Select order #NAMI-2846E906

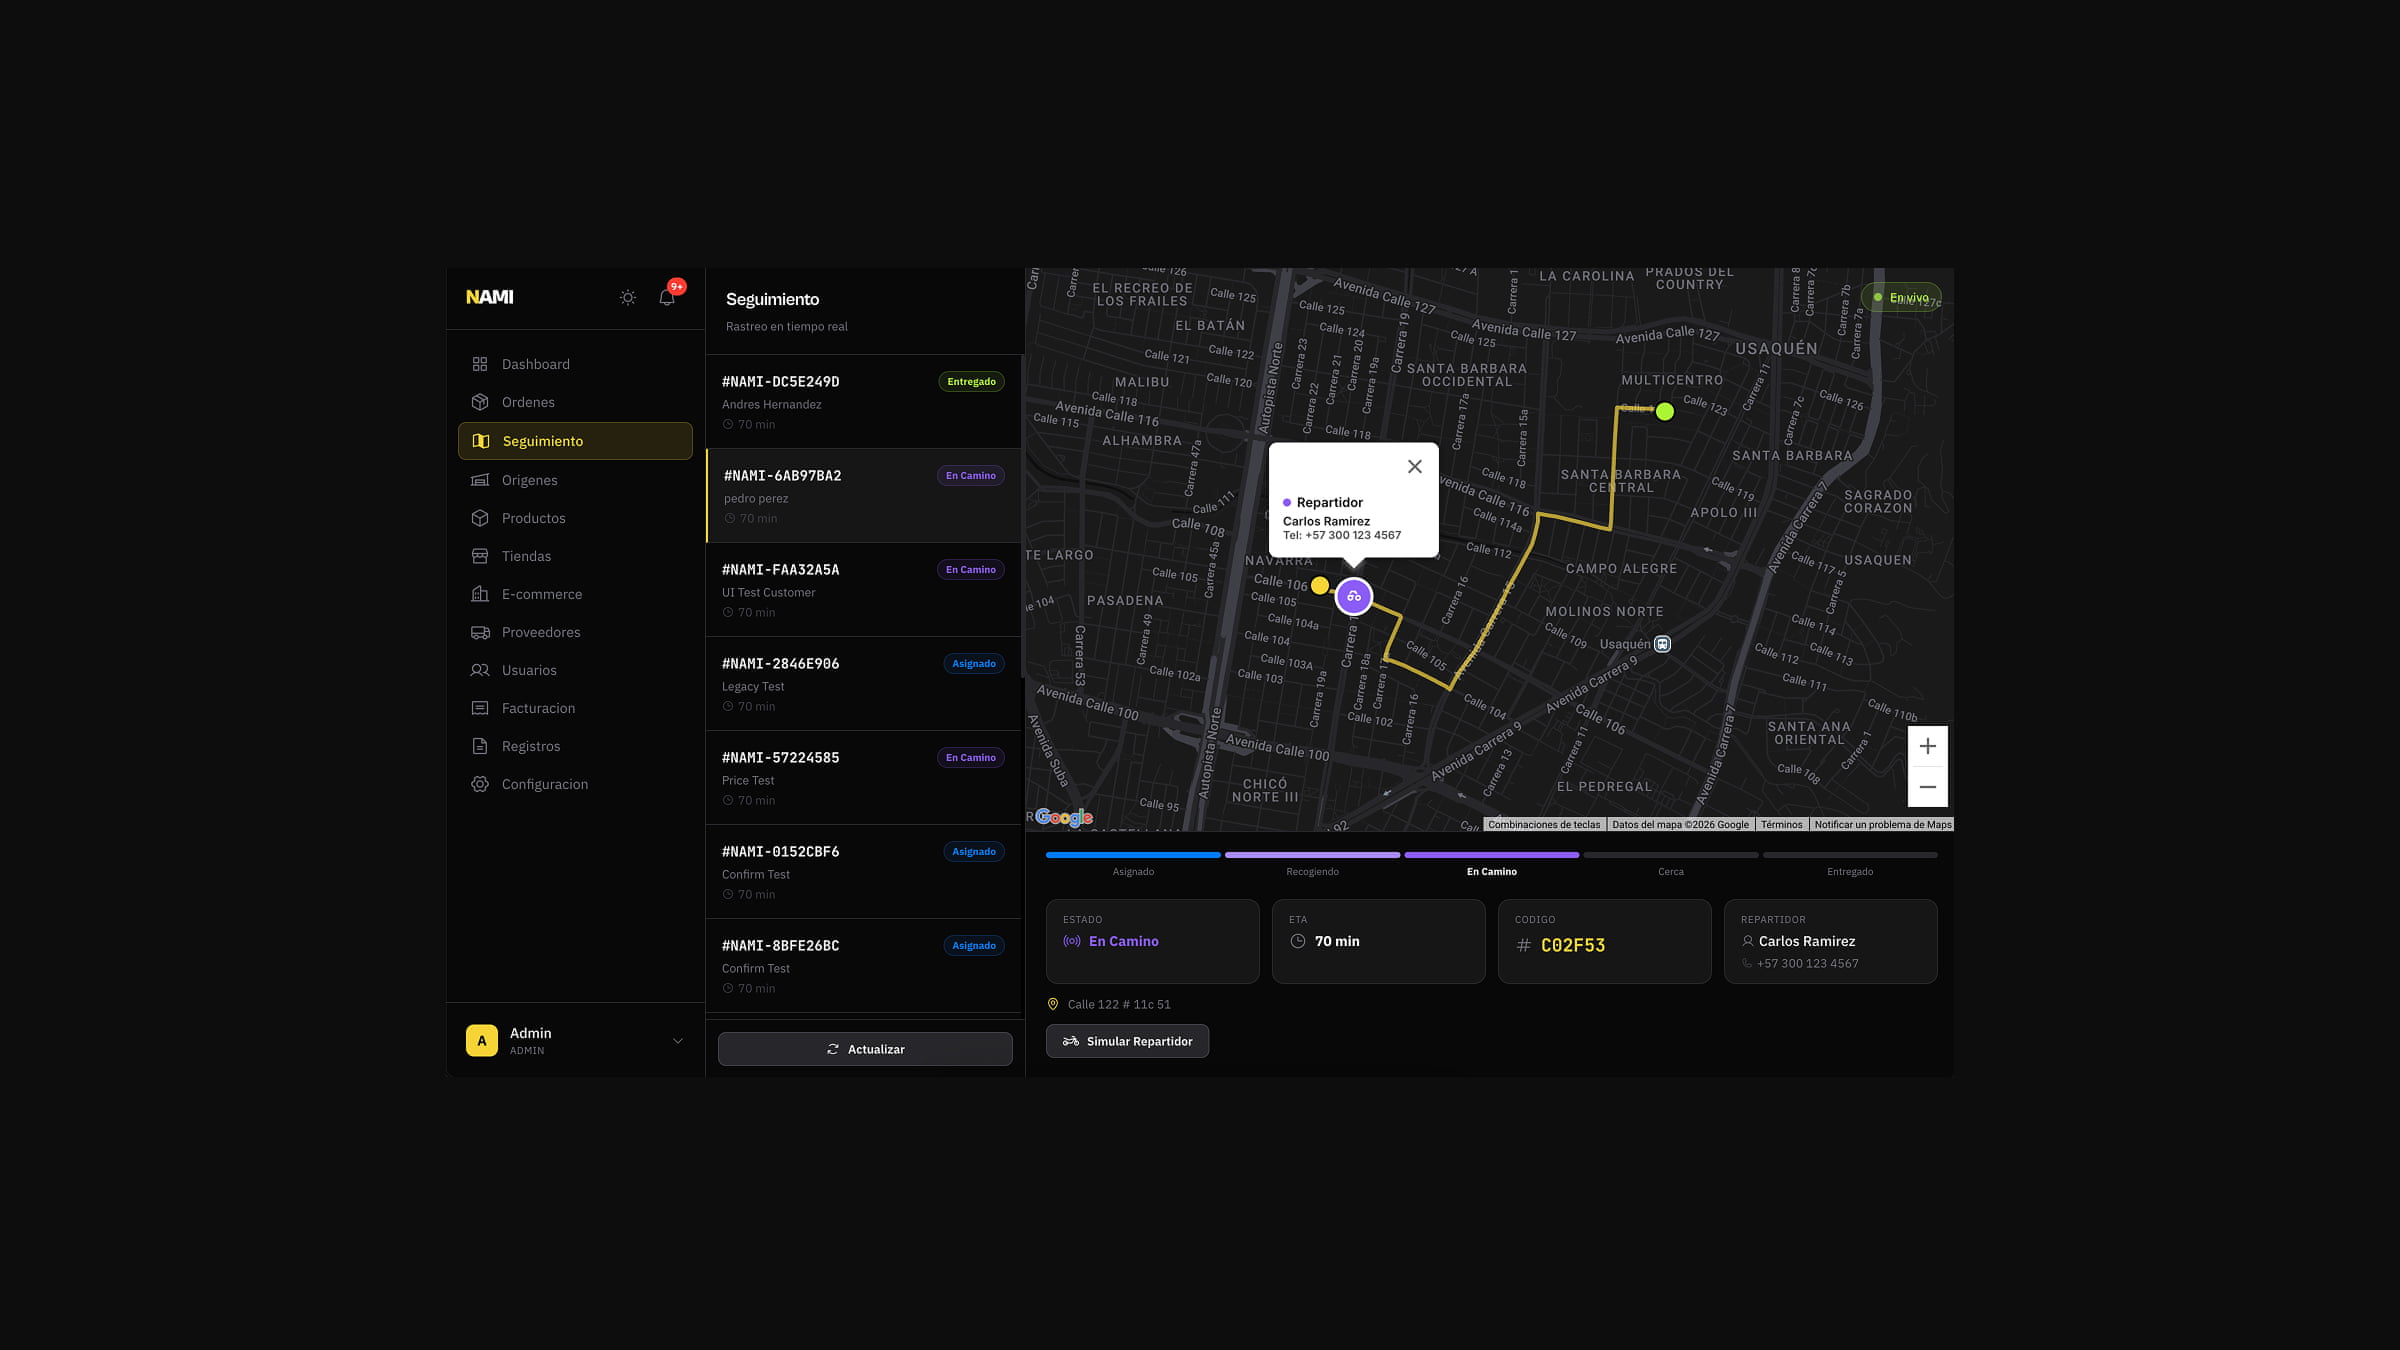tap(864, 684)
